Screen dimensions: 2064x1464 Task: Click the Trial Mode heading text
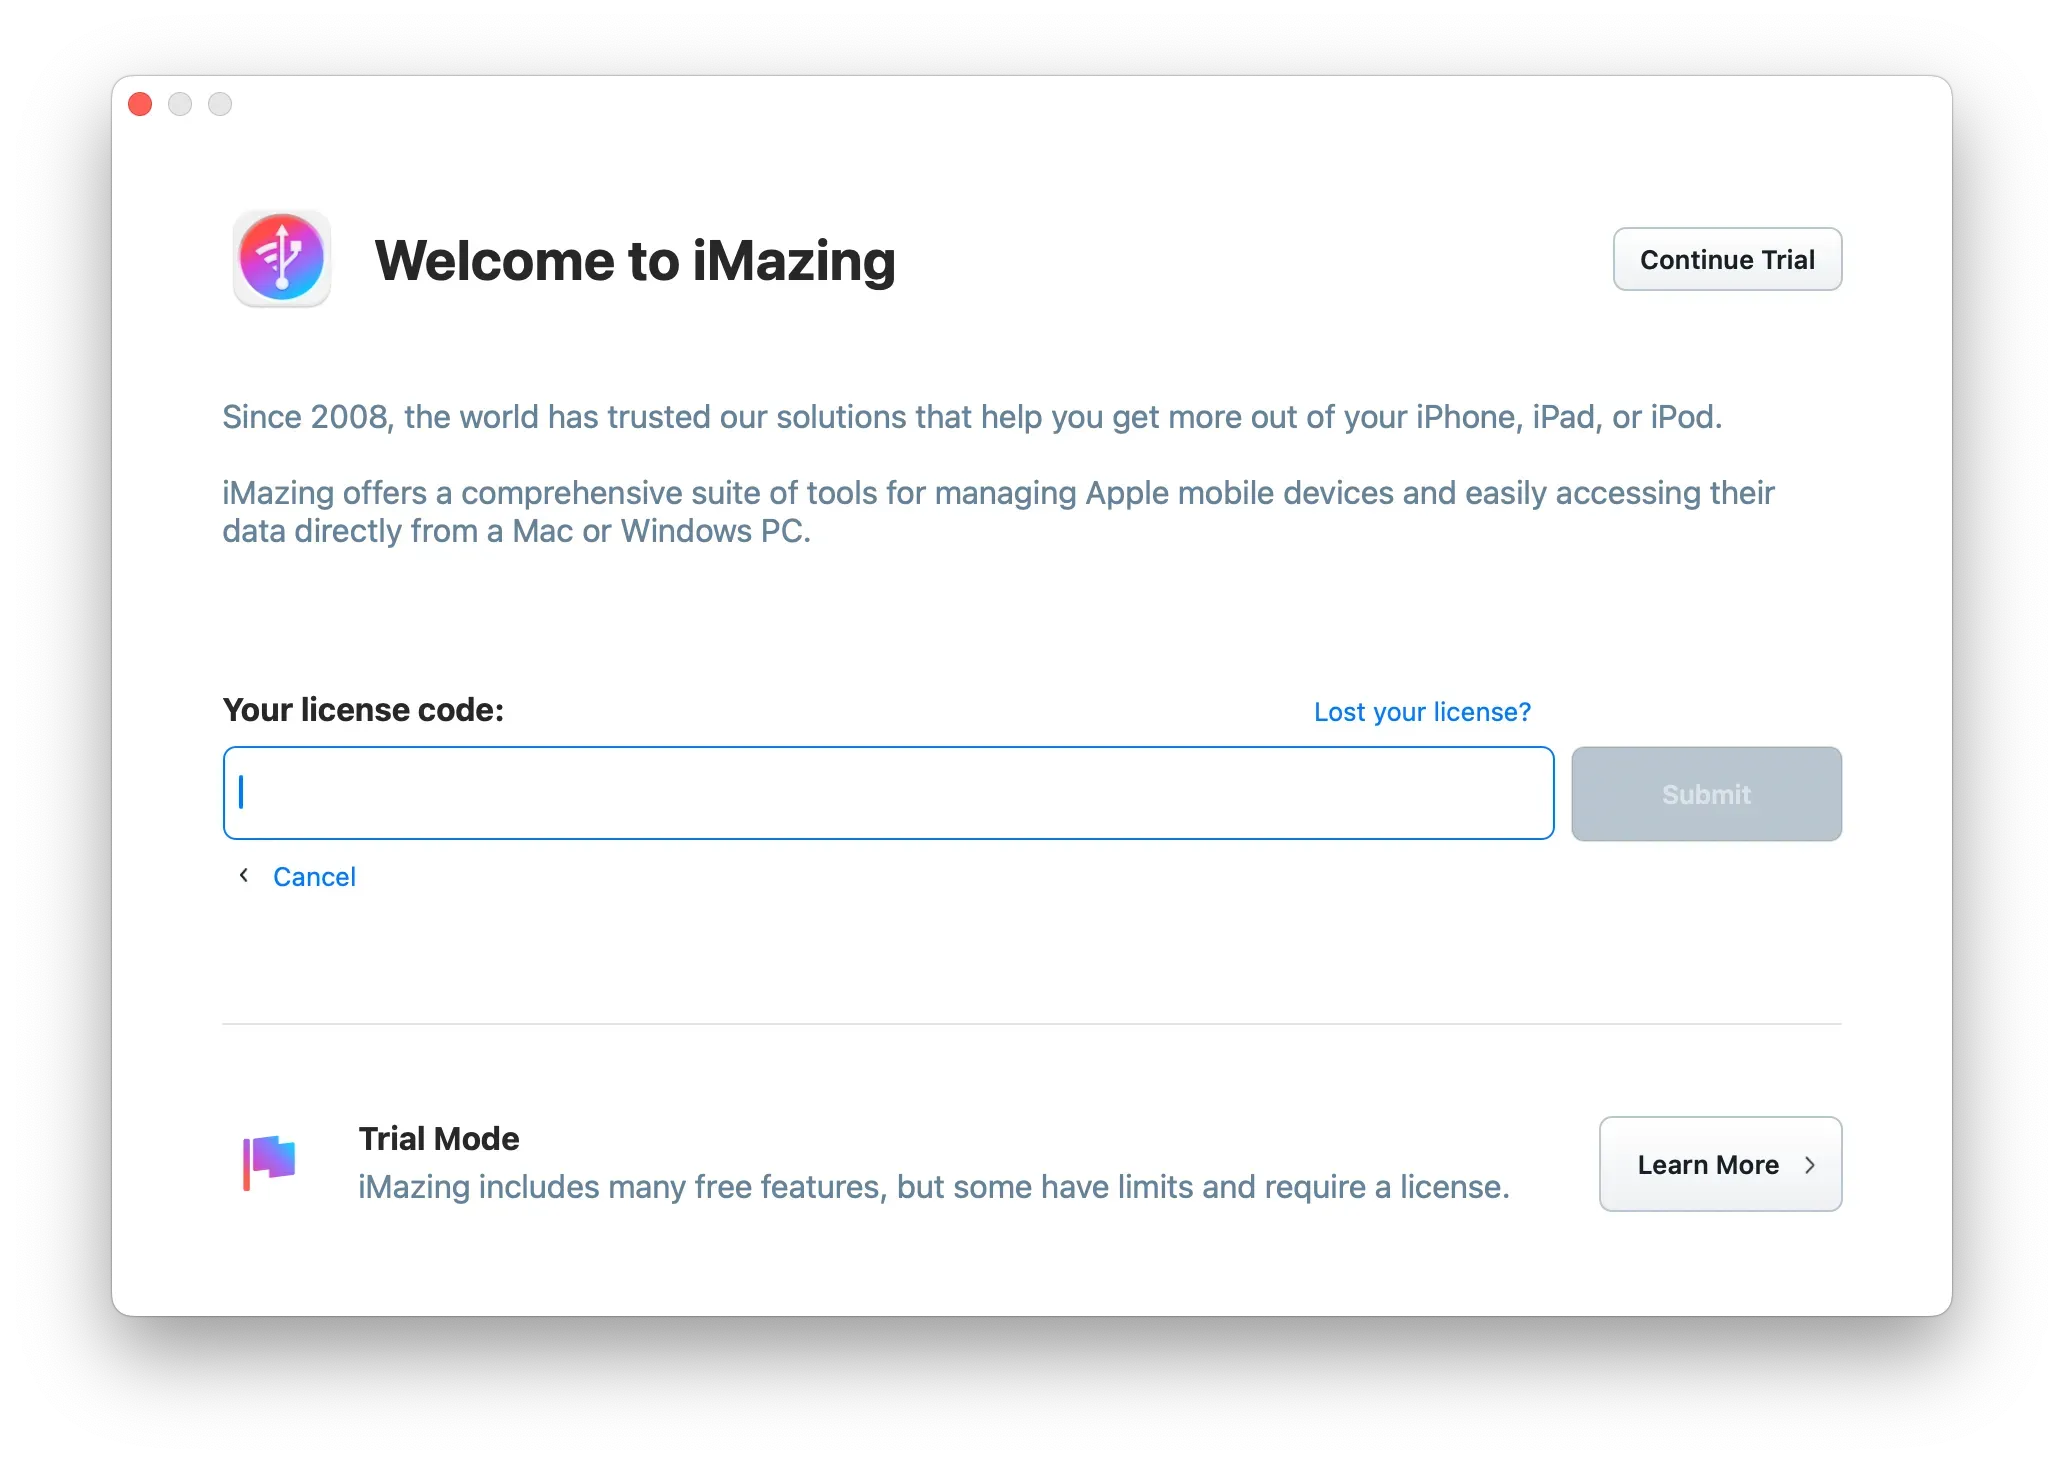438,1138
